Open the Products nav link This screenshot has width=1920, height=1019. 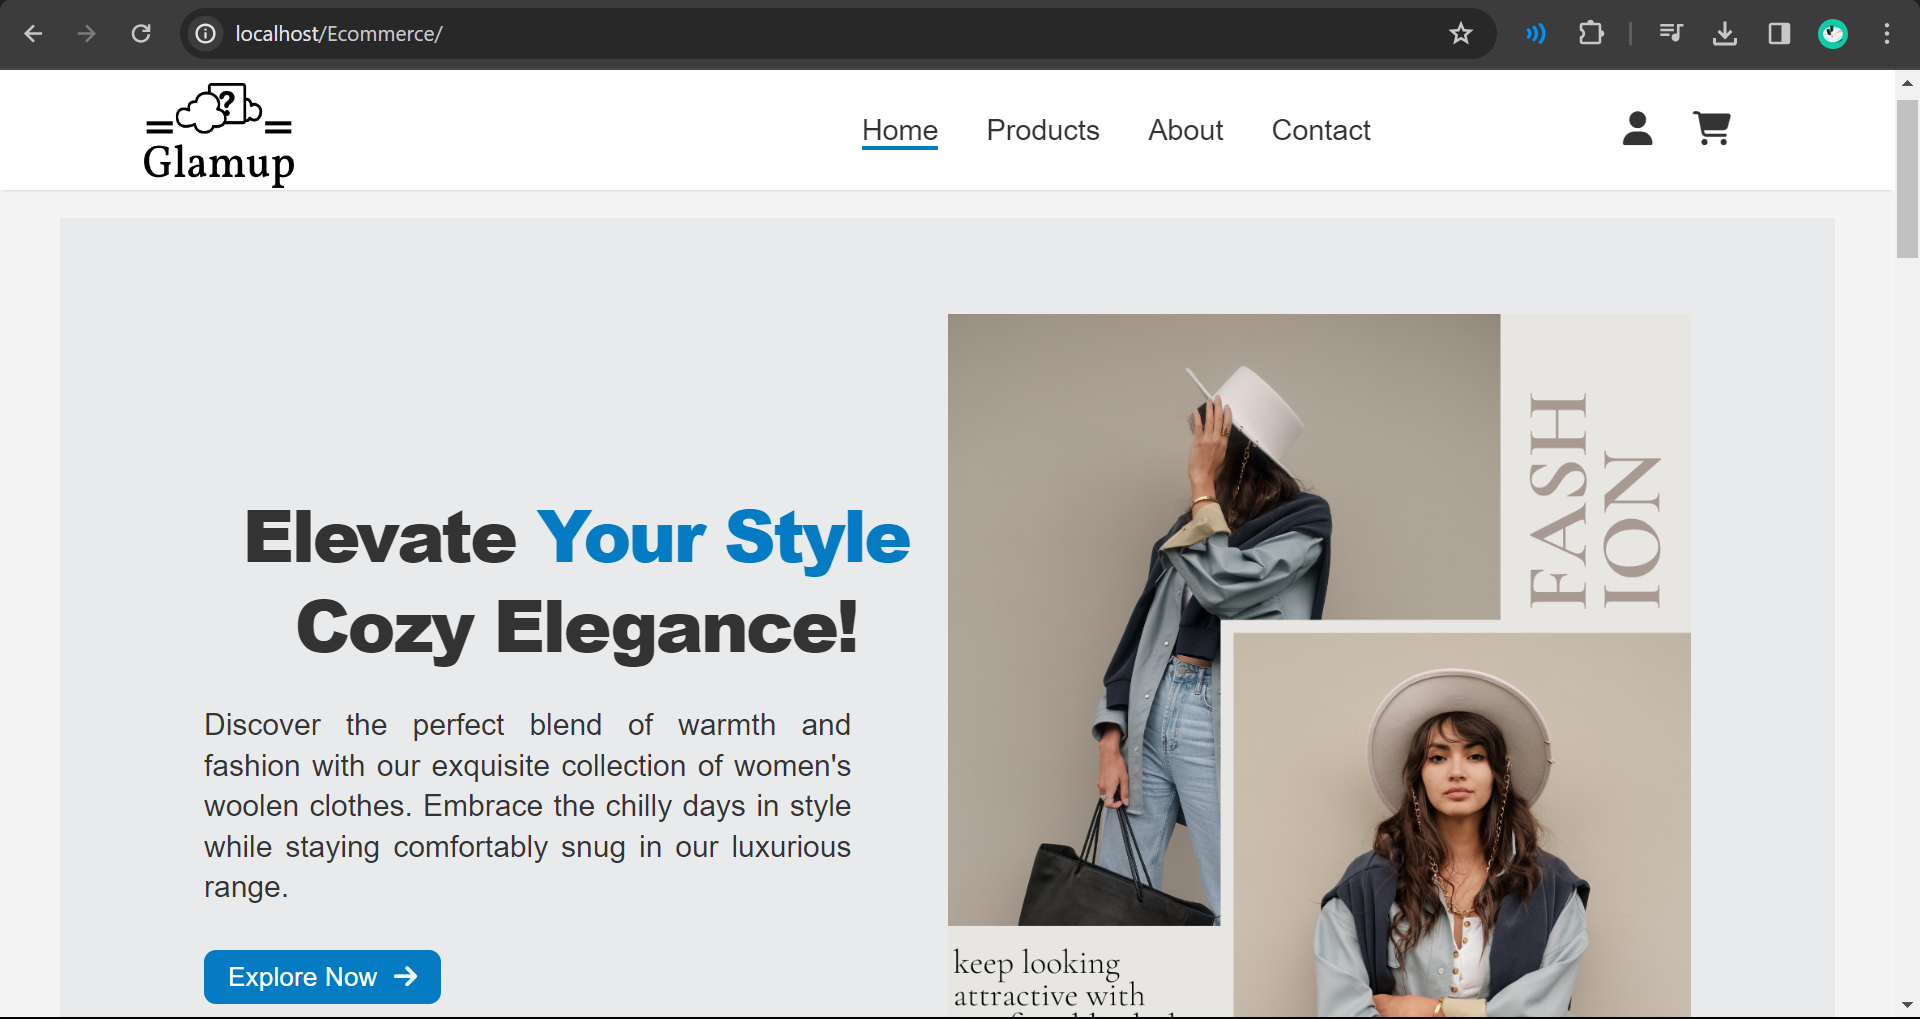(x=1043, y=131)
